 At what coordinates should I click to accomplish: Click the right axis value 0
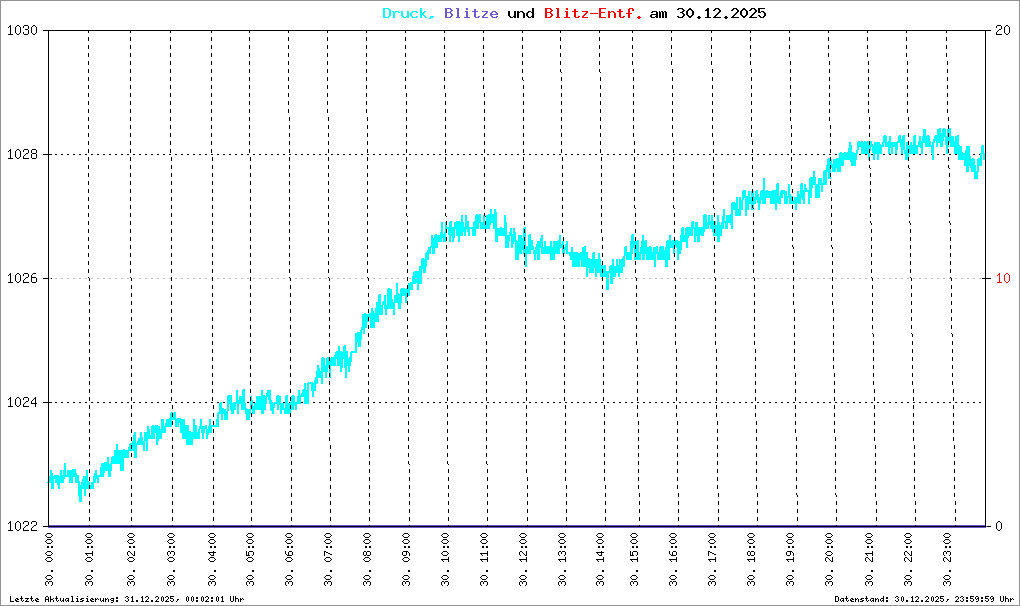pyautogui.click(x=999, y=526)
